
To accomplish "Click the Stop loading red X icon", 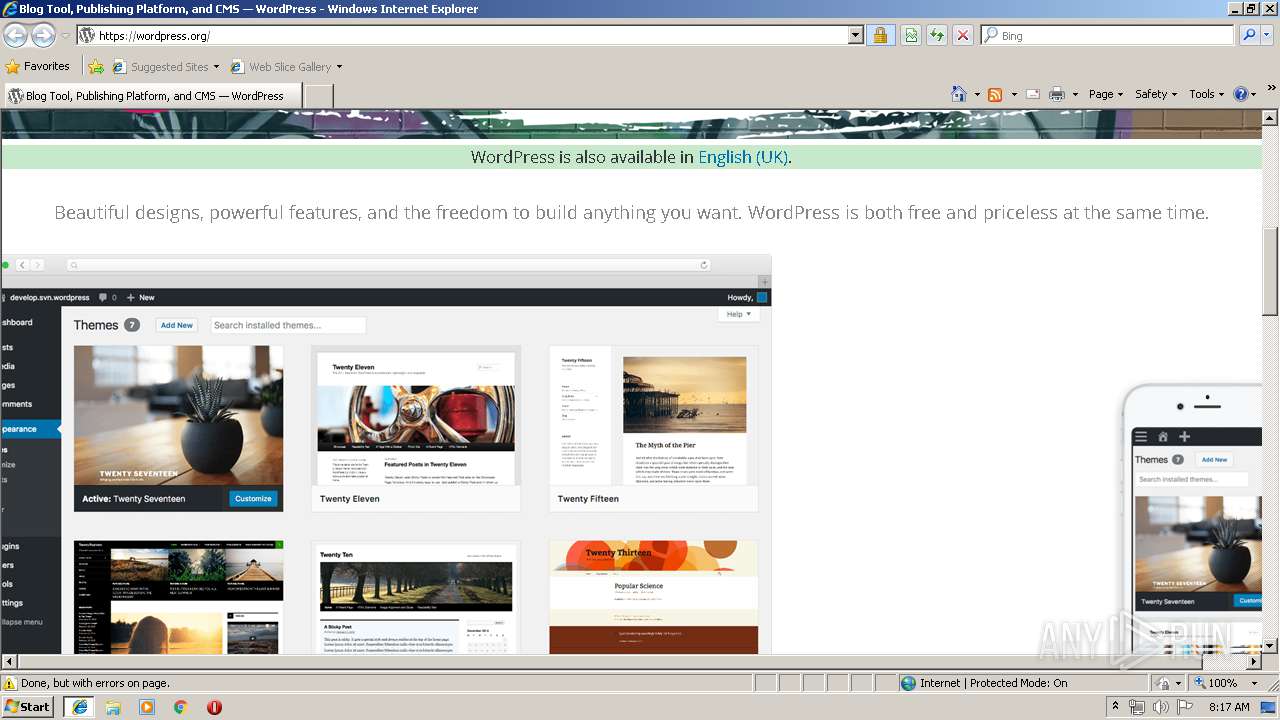I will point(963,35).
